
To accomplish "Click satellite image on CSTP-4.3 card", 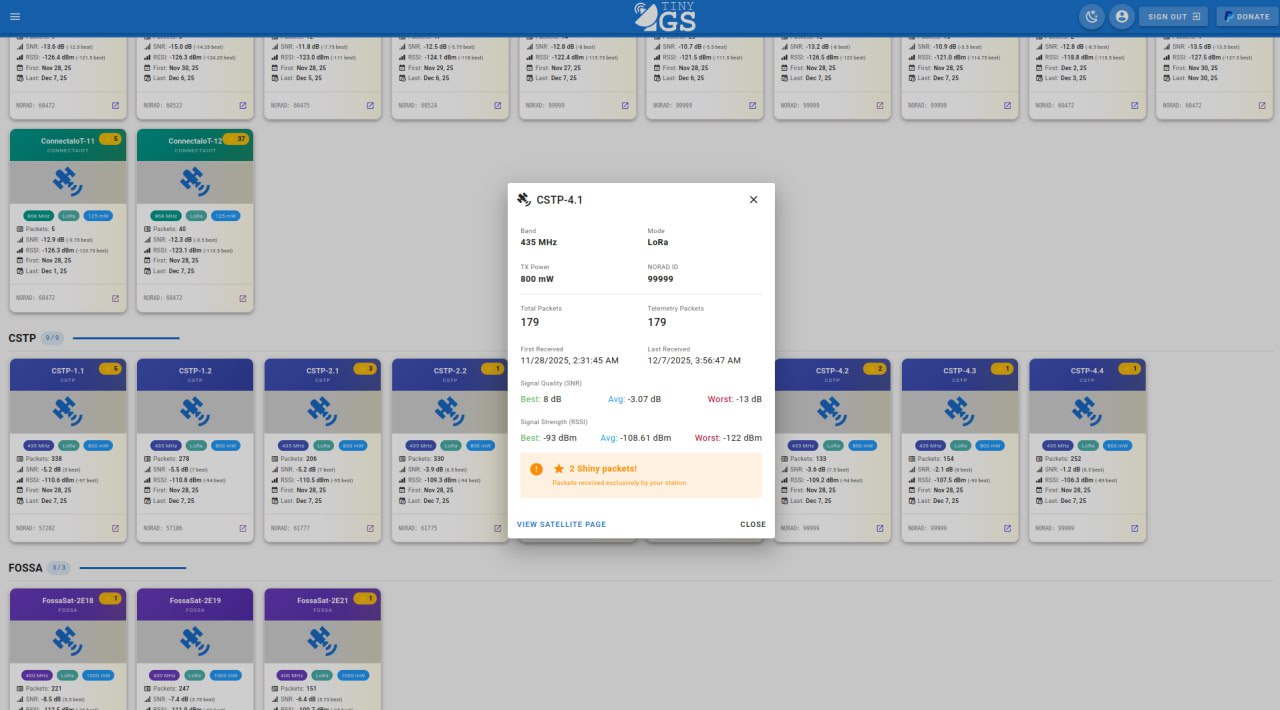I will pyautogui.click(x=960, y=411).
